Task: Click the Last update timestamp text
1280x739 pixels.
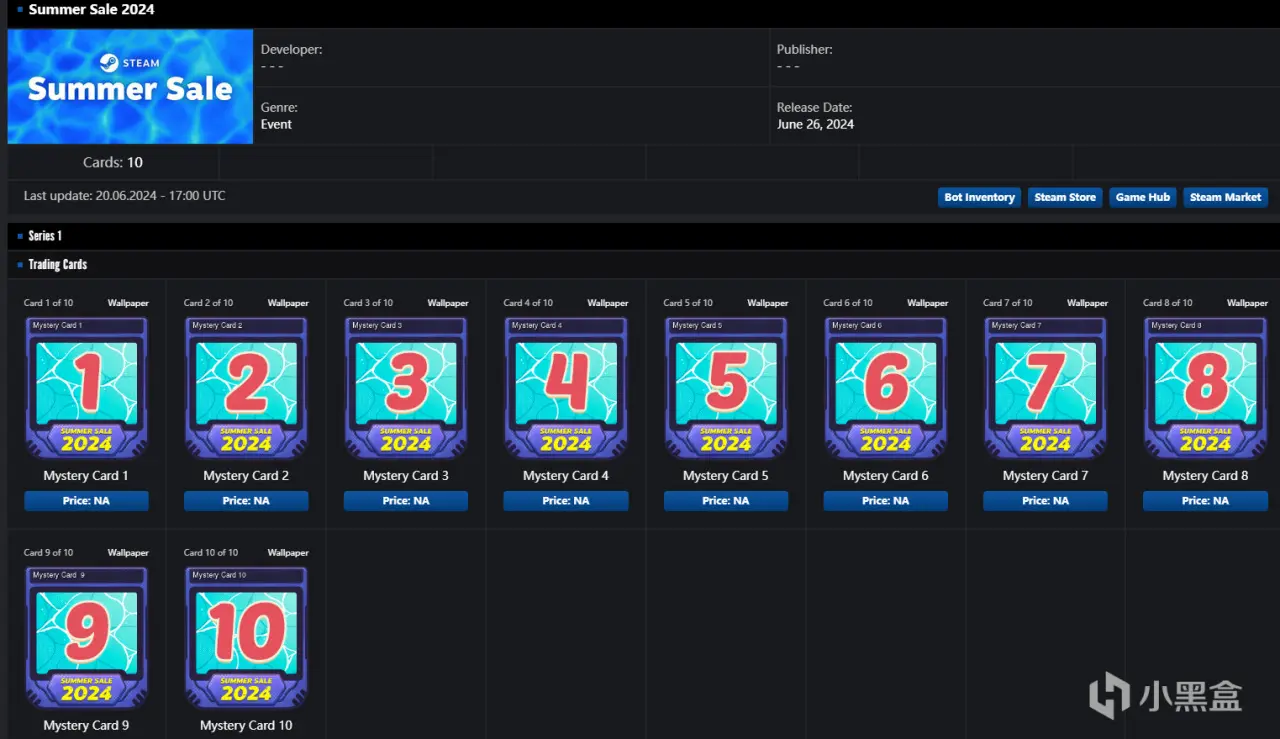Action: coord(125,196)
